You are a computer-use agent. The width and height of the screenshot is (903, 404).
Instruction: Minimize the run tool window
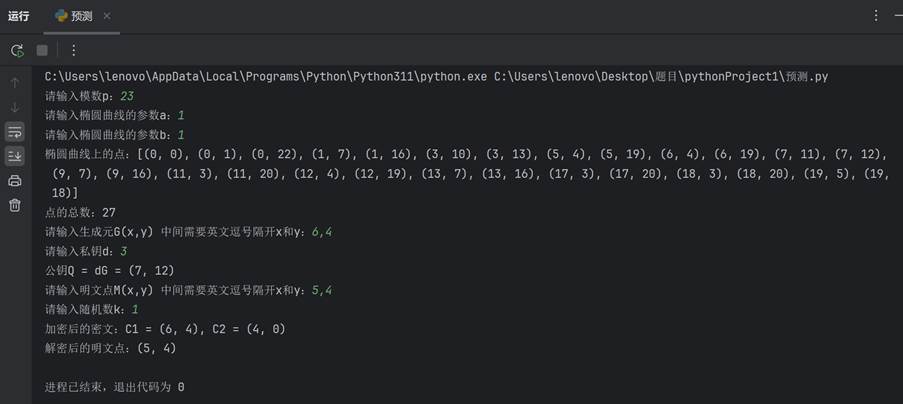898,16
